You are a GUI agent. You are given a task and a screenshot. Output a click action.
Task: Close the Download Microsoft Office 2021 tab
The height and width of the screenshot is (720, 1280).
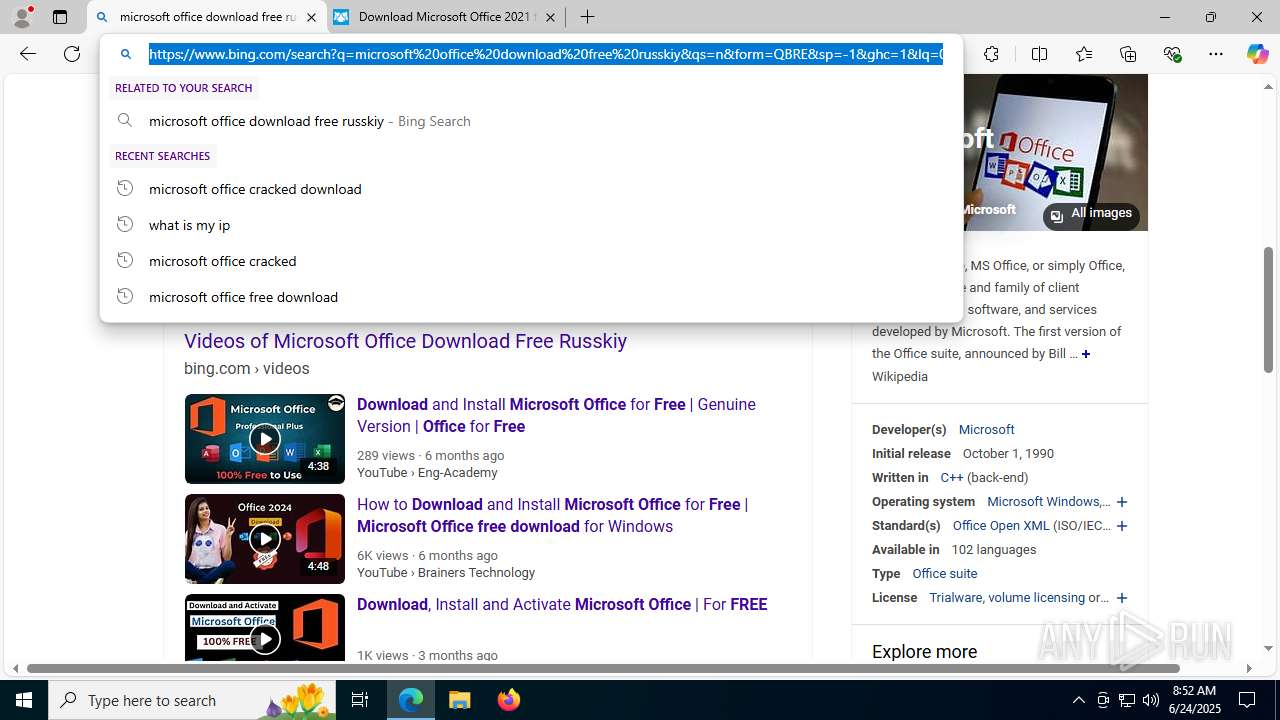click(550, 17)
